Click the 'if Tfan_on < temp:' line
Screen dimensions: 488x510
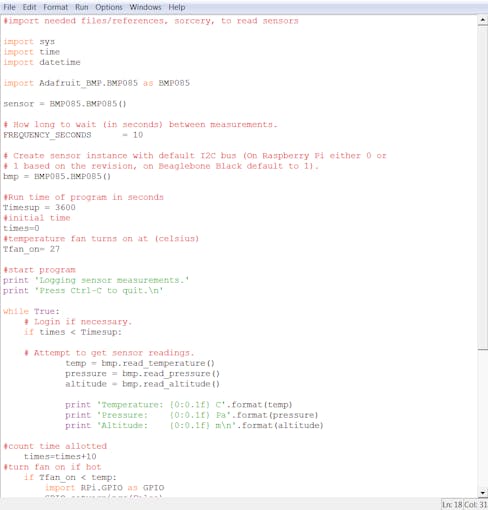(x=70, y=477)
